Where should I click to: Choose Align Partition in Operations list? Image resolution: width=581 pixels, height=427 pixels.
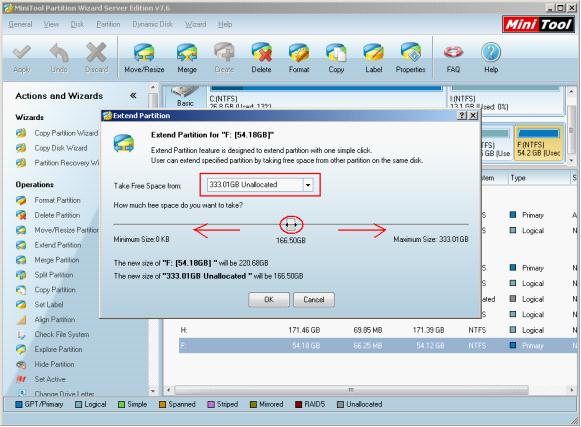coord(46,319)
